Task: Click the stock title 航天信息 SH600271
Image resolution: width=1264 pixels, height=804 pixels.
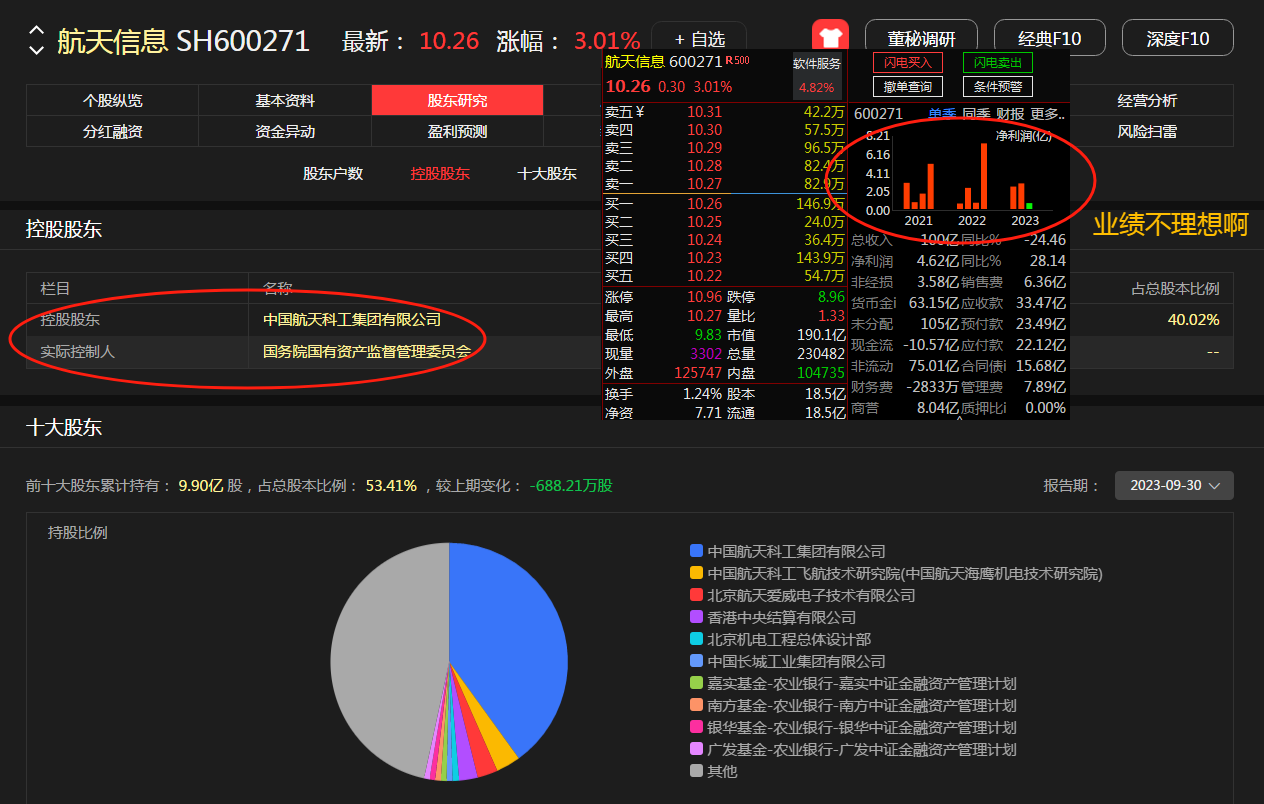Action: [x=183, y=41]
